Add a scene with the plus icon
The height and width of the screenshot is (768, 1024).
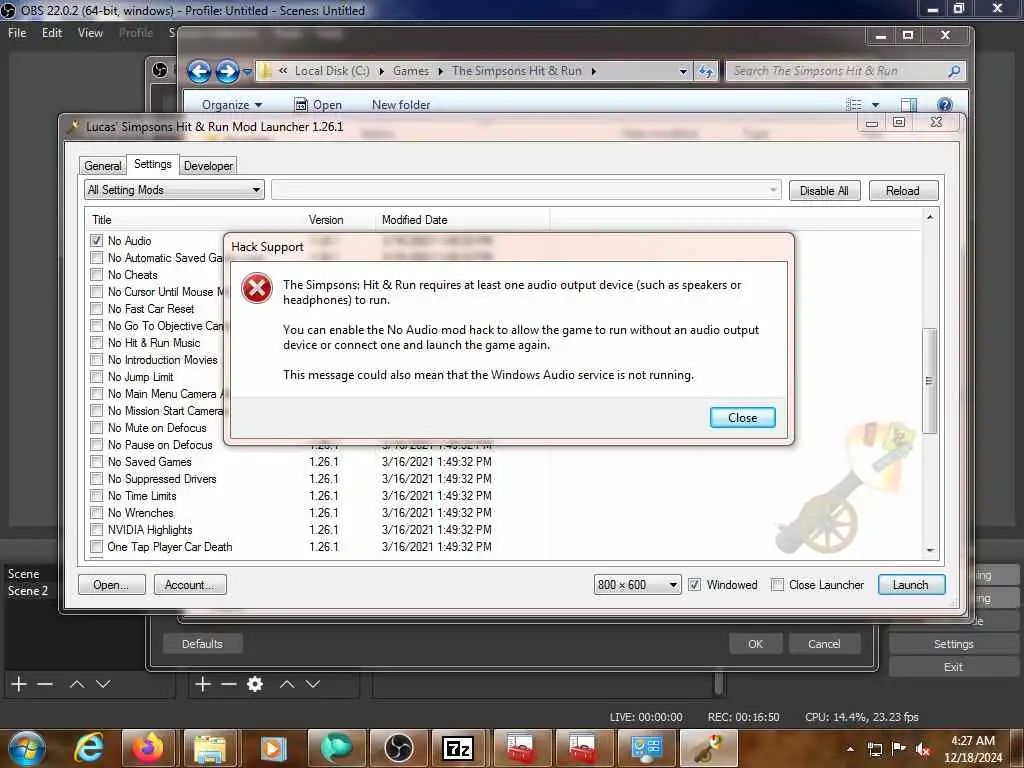[19, 684]
